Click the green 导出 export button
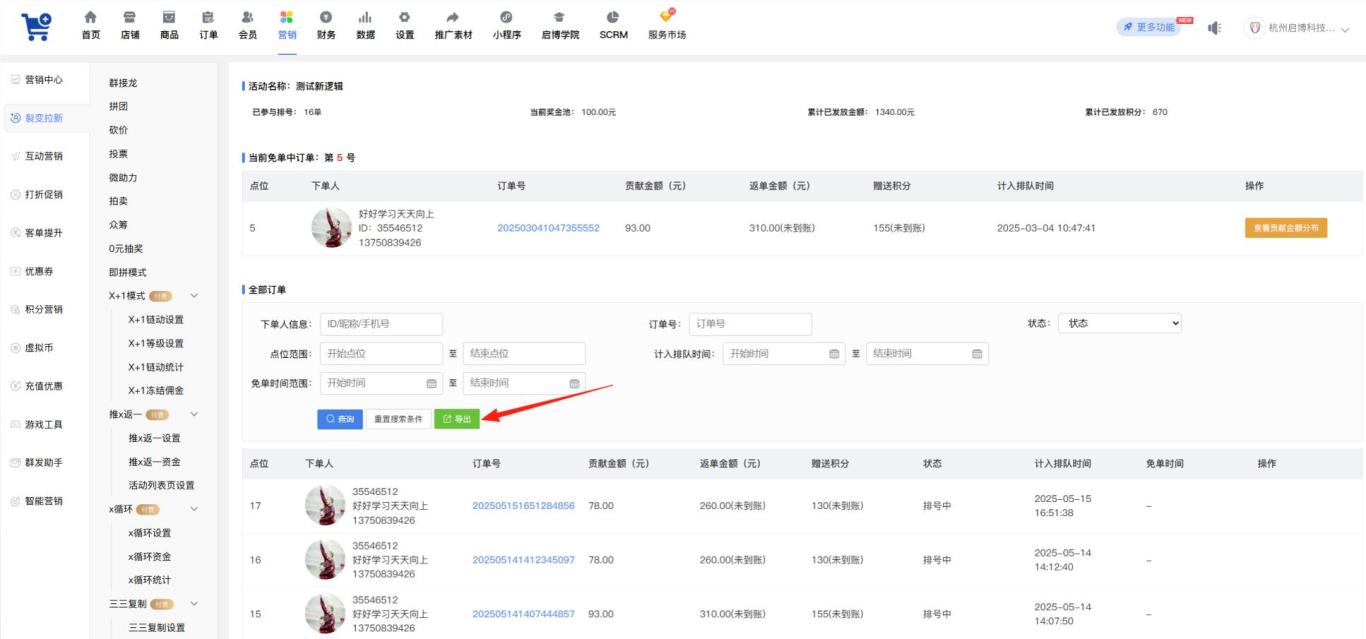 click(457, 419)
